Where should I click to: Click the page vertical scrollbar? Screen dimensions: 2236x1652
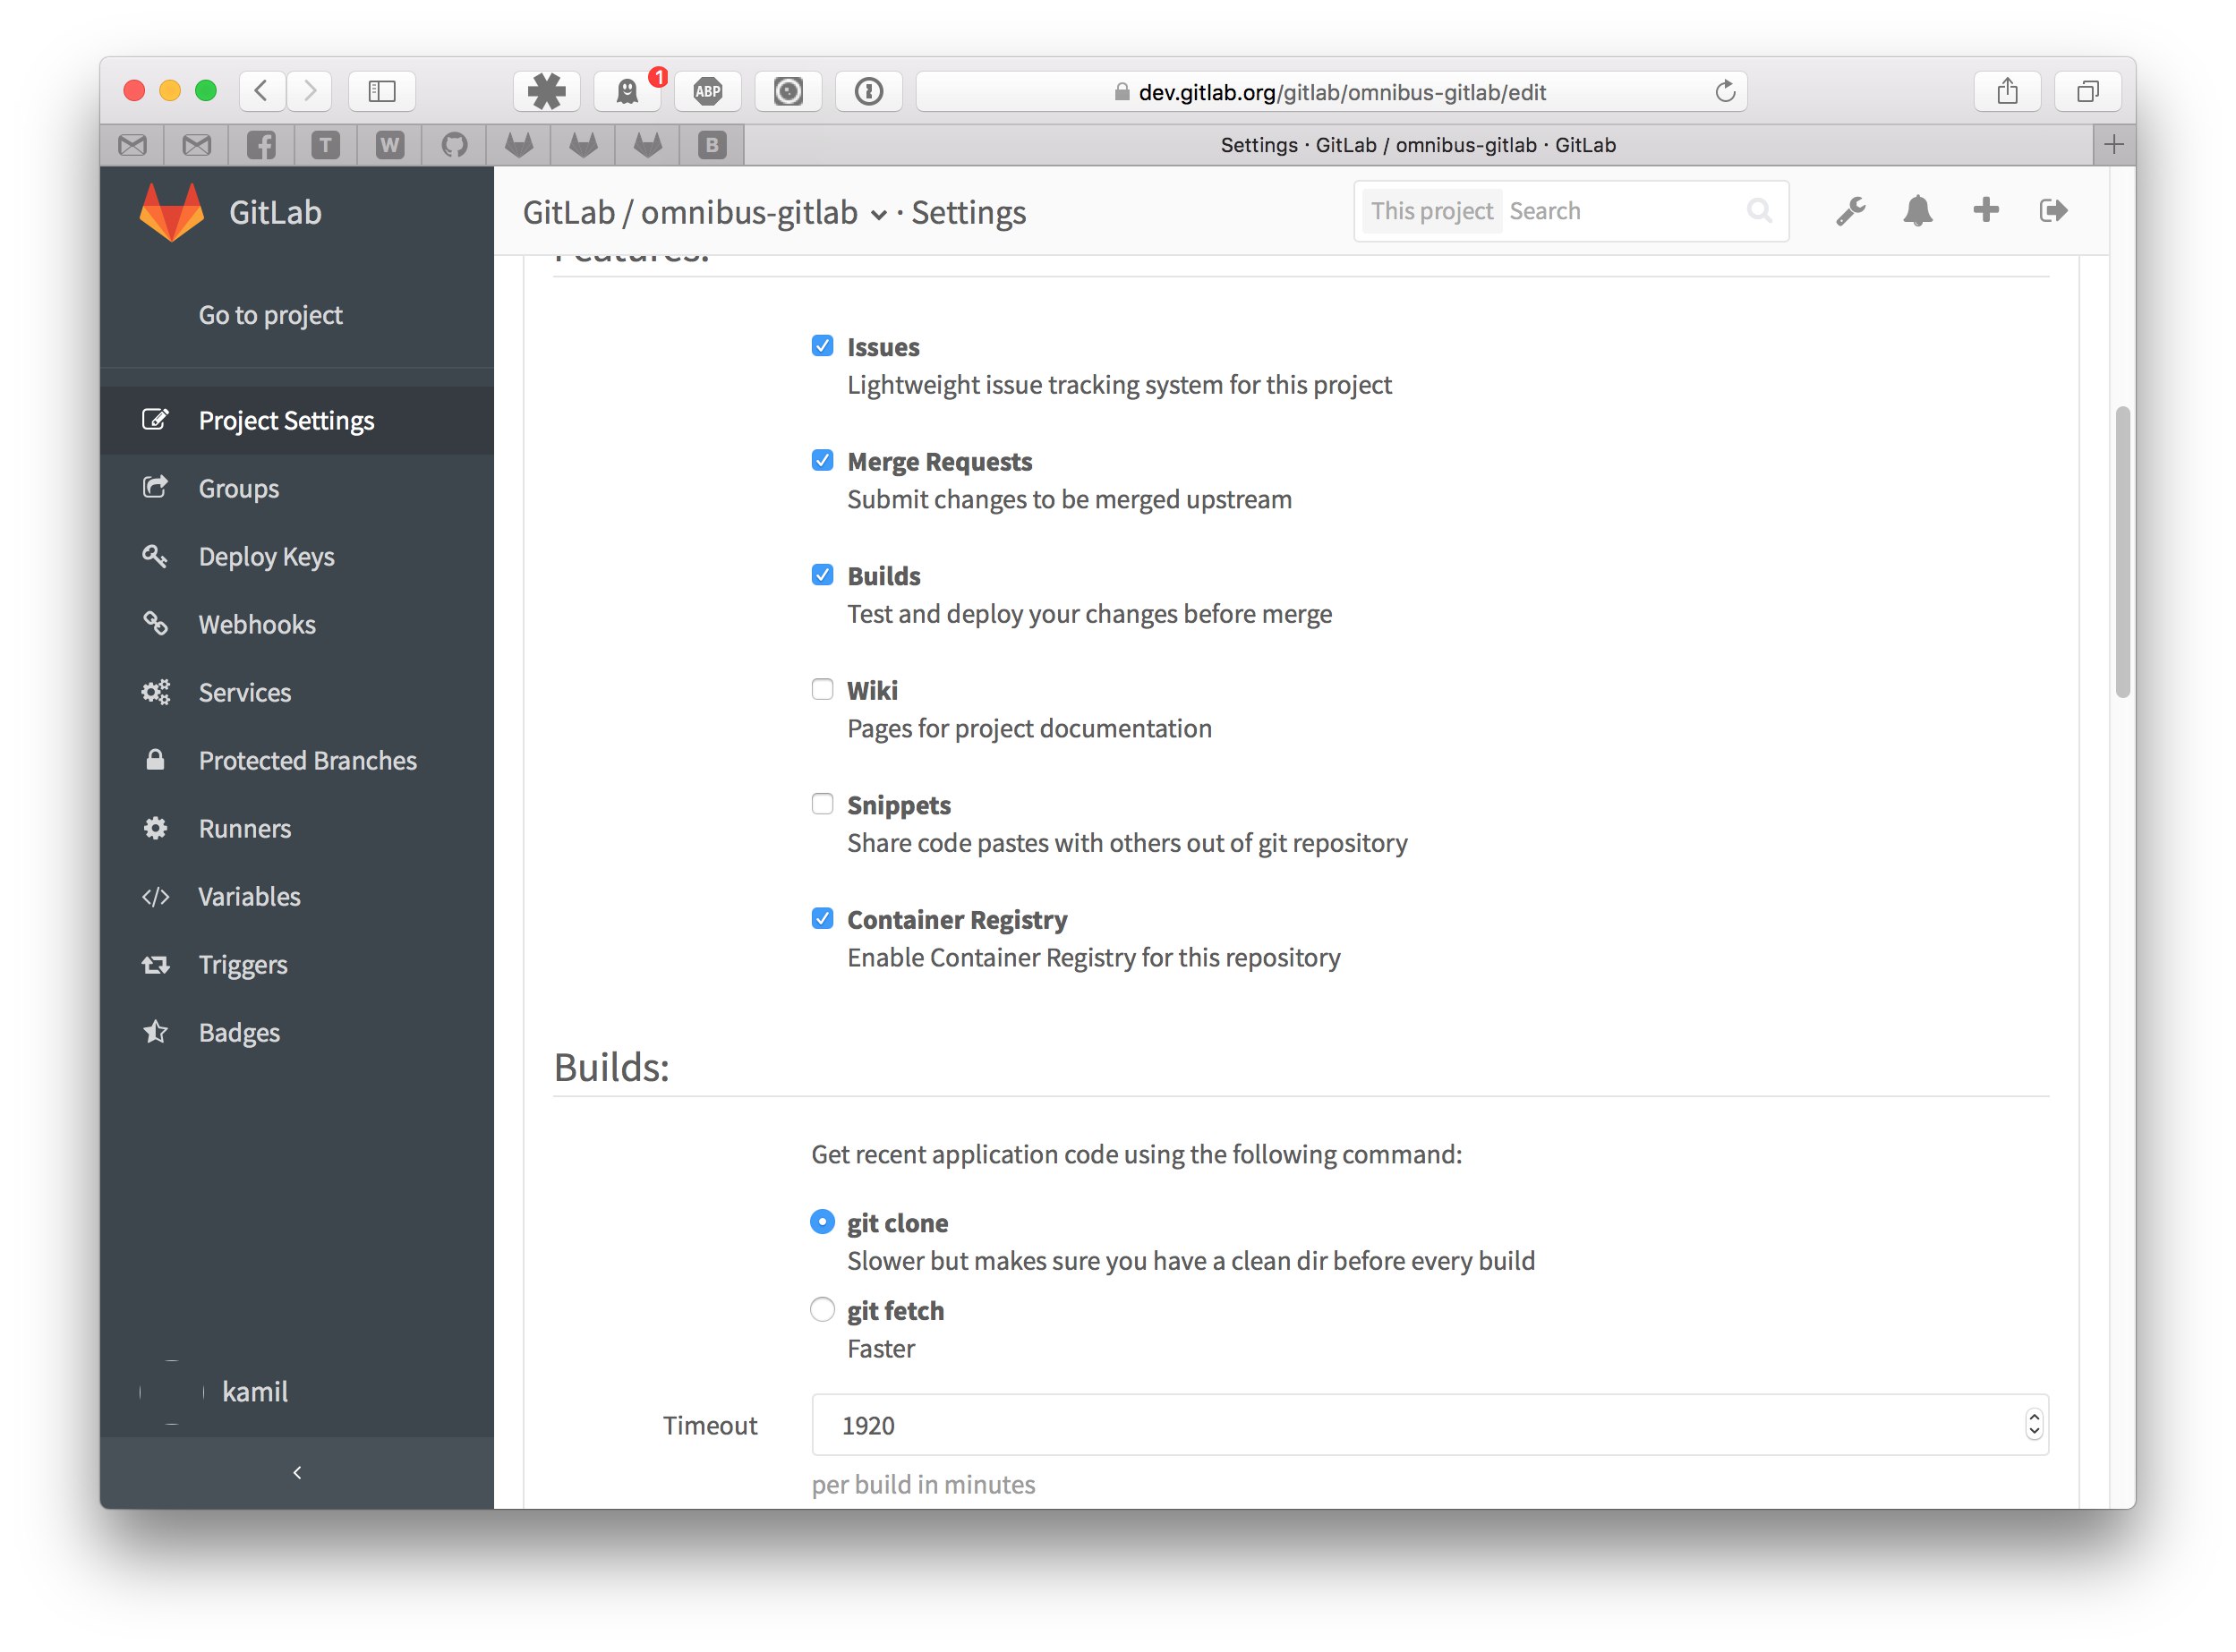pyautogui.click(x=2122, y=551)
